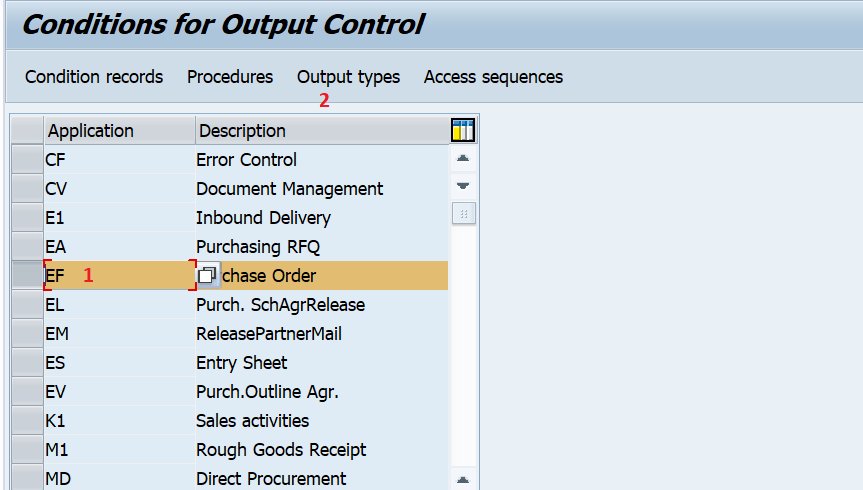
Task: Click the scroll down arrow below the up arrow
Action: pos(463,186)
